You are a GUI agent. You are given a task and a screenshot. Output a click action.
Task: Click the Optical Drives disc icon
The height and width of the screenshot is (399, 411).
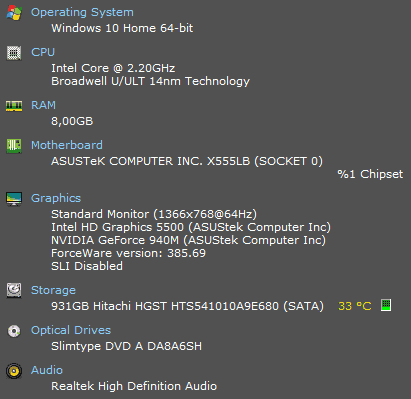pyautogui.click(x=14, y=331)
